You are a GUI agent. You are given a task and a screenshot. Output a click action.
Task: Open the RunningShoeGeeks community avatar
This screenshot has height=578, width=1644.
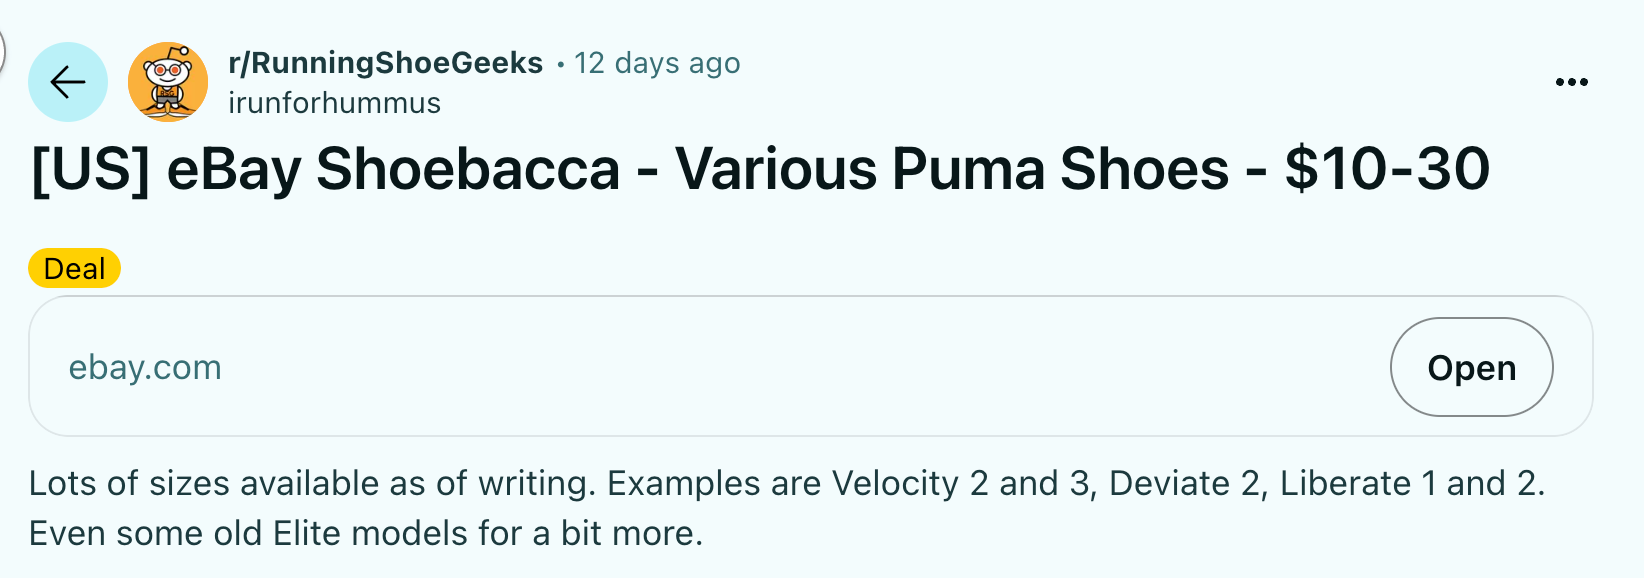tap(168, 82)
